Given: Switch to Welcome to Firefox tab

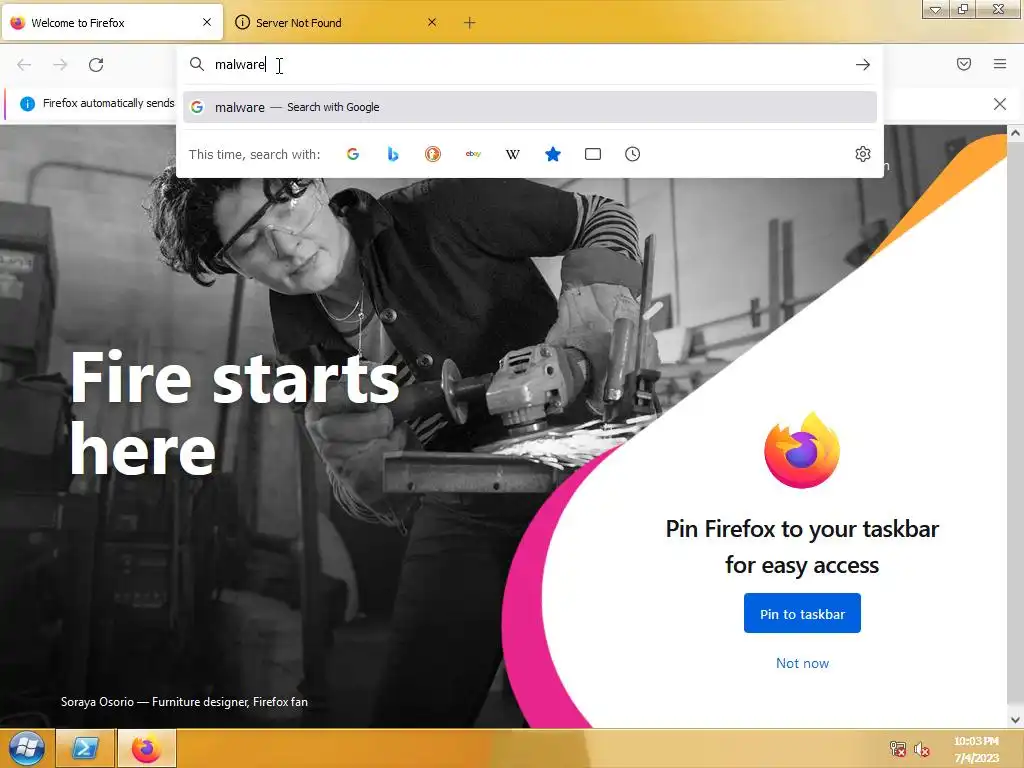Looking at the screenshot, I should [112, 23].
